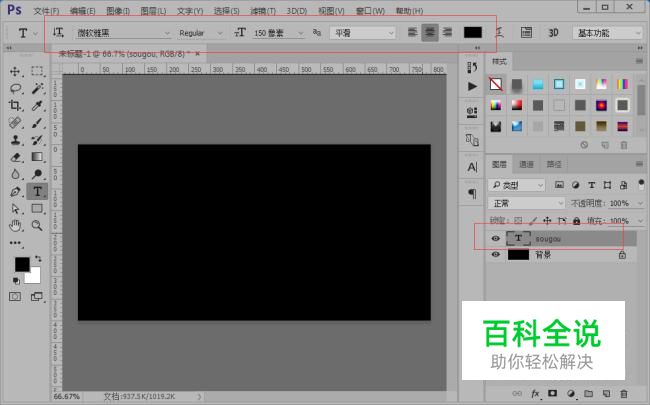
Task: Change the screen mode
Action: pos(37,296)
